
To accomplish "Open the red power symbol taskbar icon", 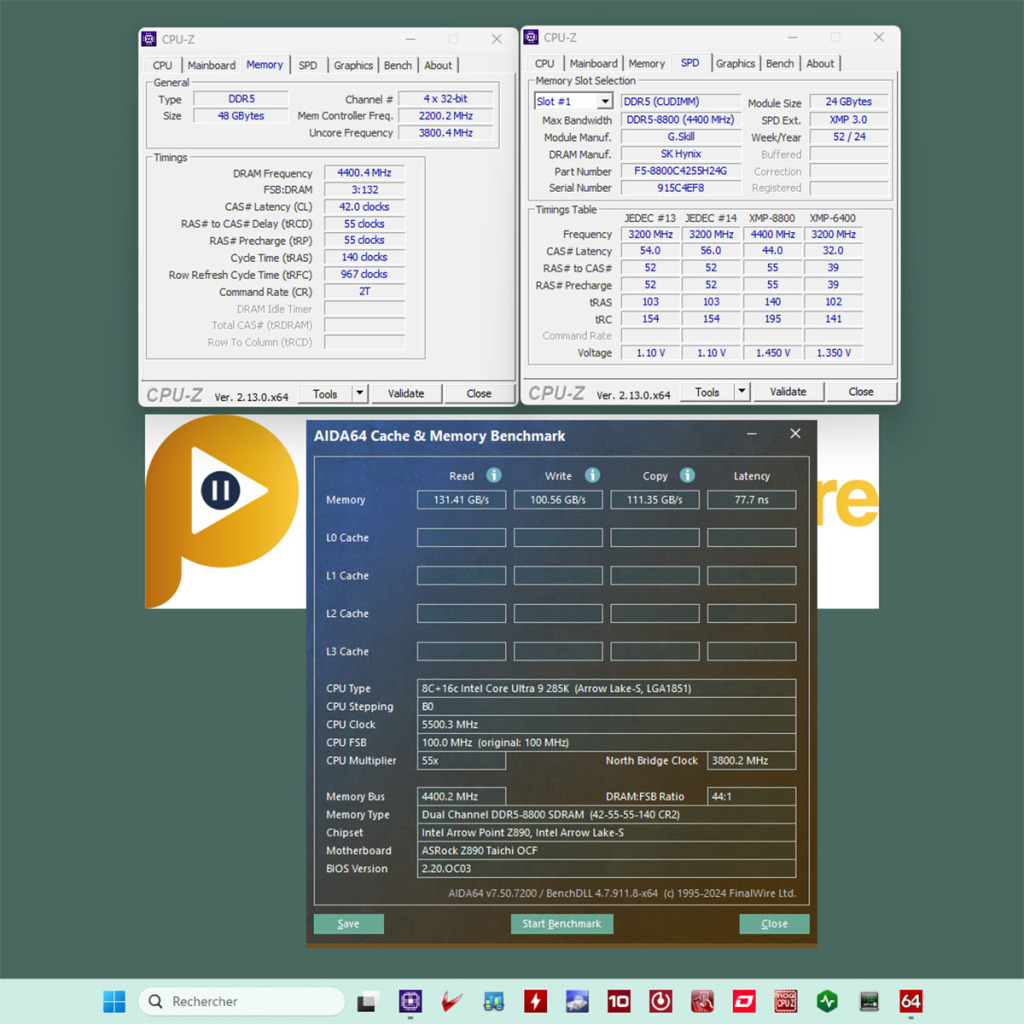I will (661, 1001).
